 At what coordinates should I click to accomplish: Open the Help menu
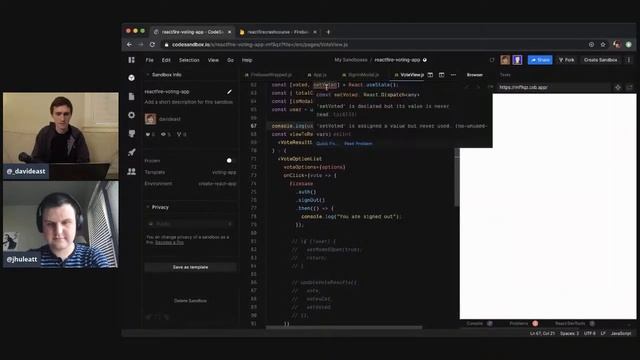pos(247,60)
